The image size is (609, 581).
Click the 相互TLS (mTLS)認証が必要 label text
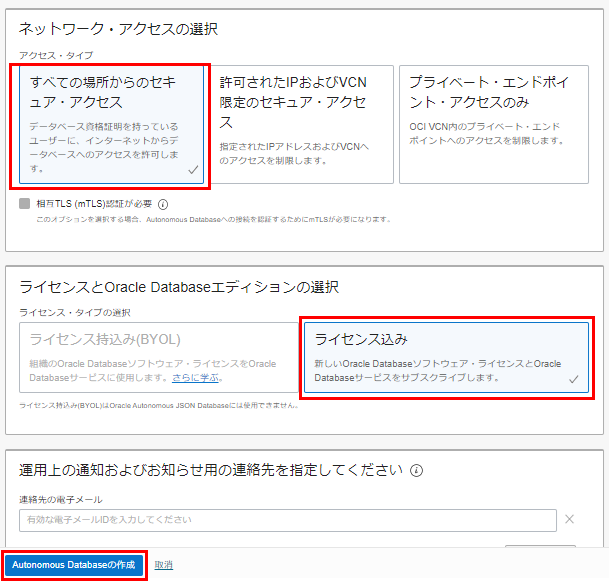coord(95,204)
